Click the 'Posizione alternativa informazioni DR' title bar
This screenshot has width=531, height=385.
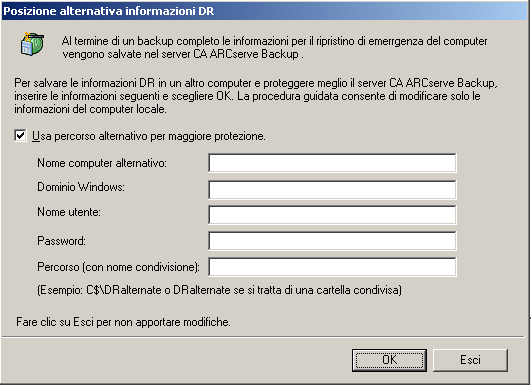pos(264,11)
